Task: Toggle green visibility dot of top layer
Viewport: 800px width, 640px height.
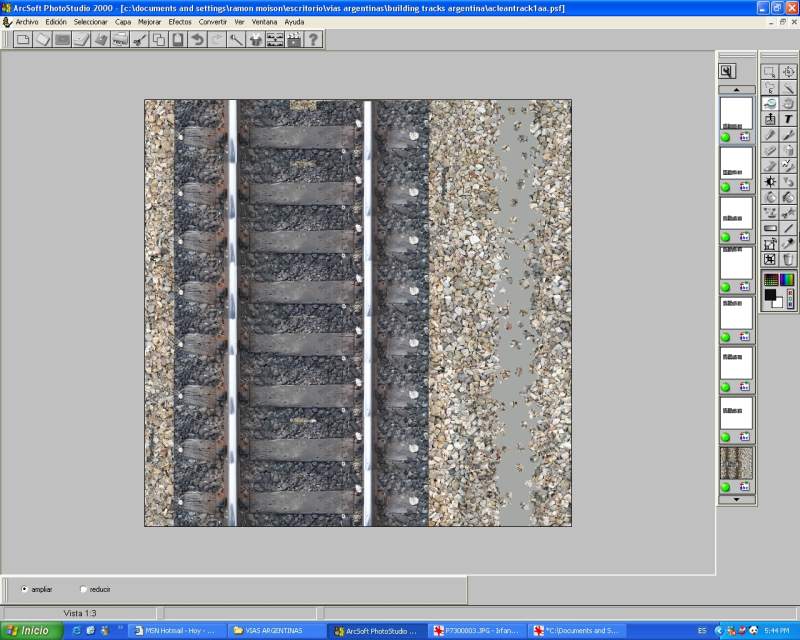Action: click(x=726, y=137)
